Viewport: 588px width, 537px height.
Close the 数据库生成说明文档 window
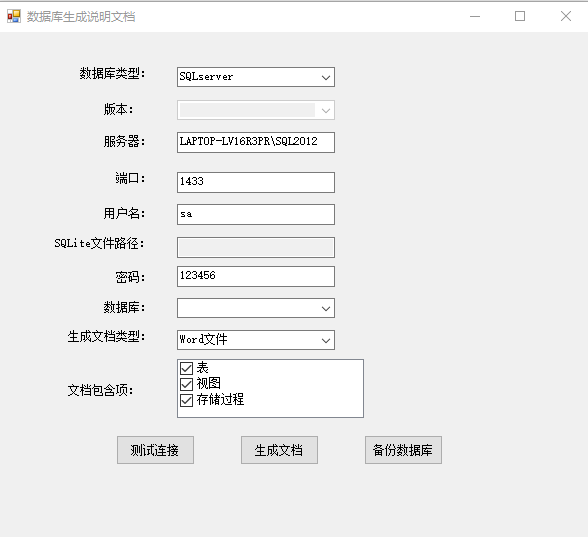[566, 16]
